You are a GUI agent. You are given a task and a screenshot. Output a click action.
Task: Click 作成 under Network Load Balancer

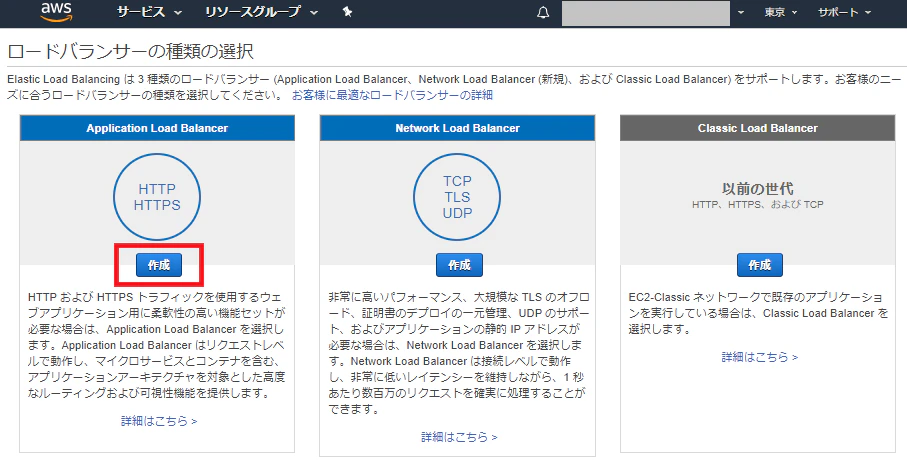point(459,265)
